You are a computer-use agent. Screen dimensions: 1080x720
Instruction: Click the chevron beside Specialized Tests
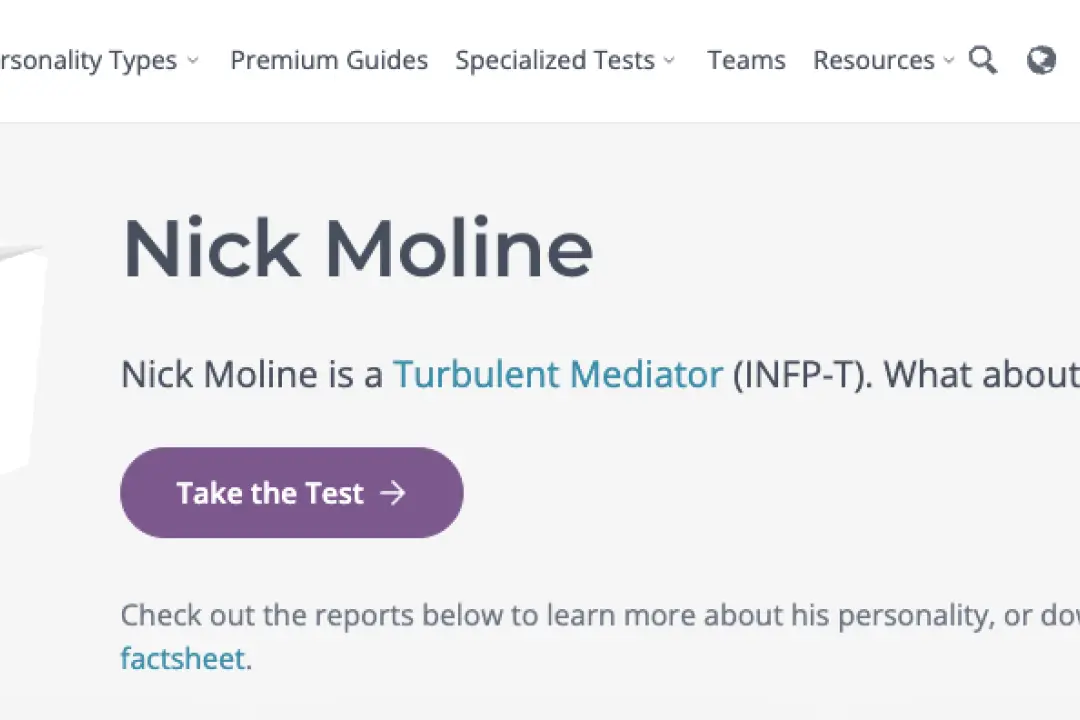click(x=668, y=62)
